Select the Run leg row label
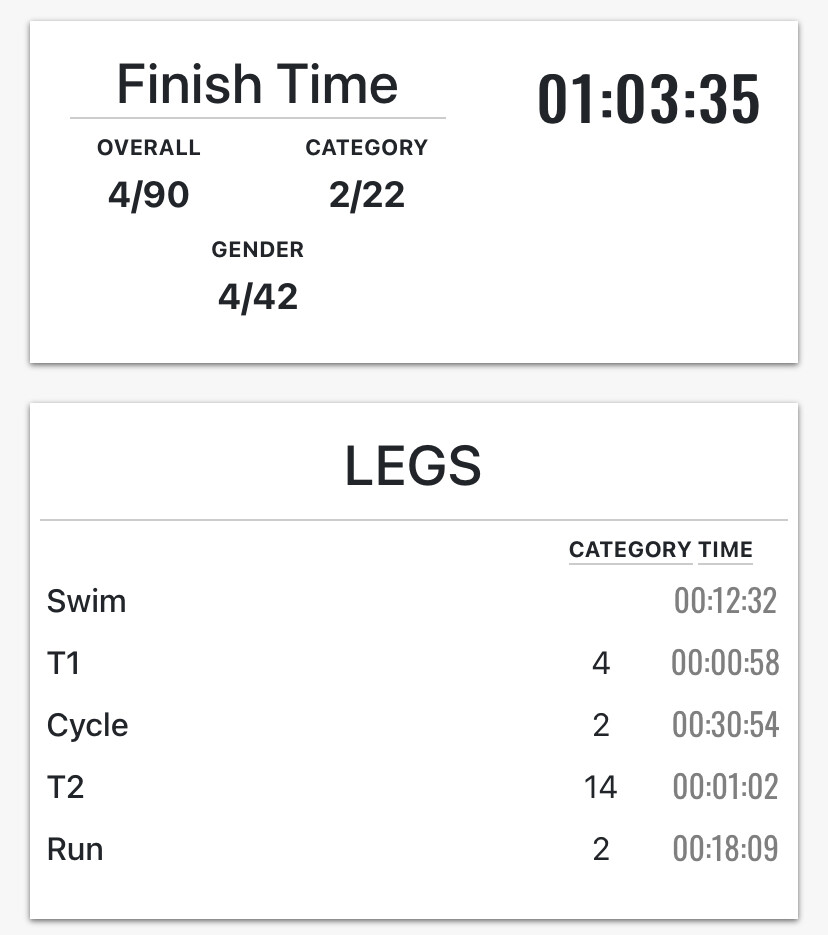Viewport: 828px width, 935px height. pos(75,849)
